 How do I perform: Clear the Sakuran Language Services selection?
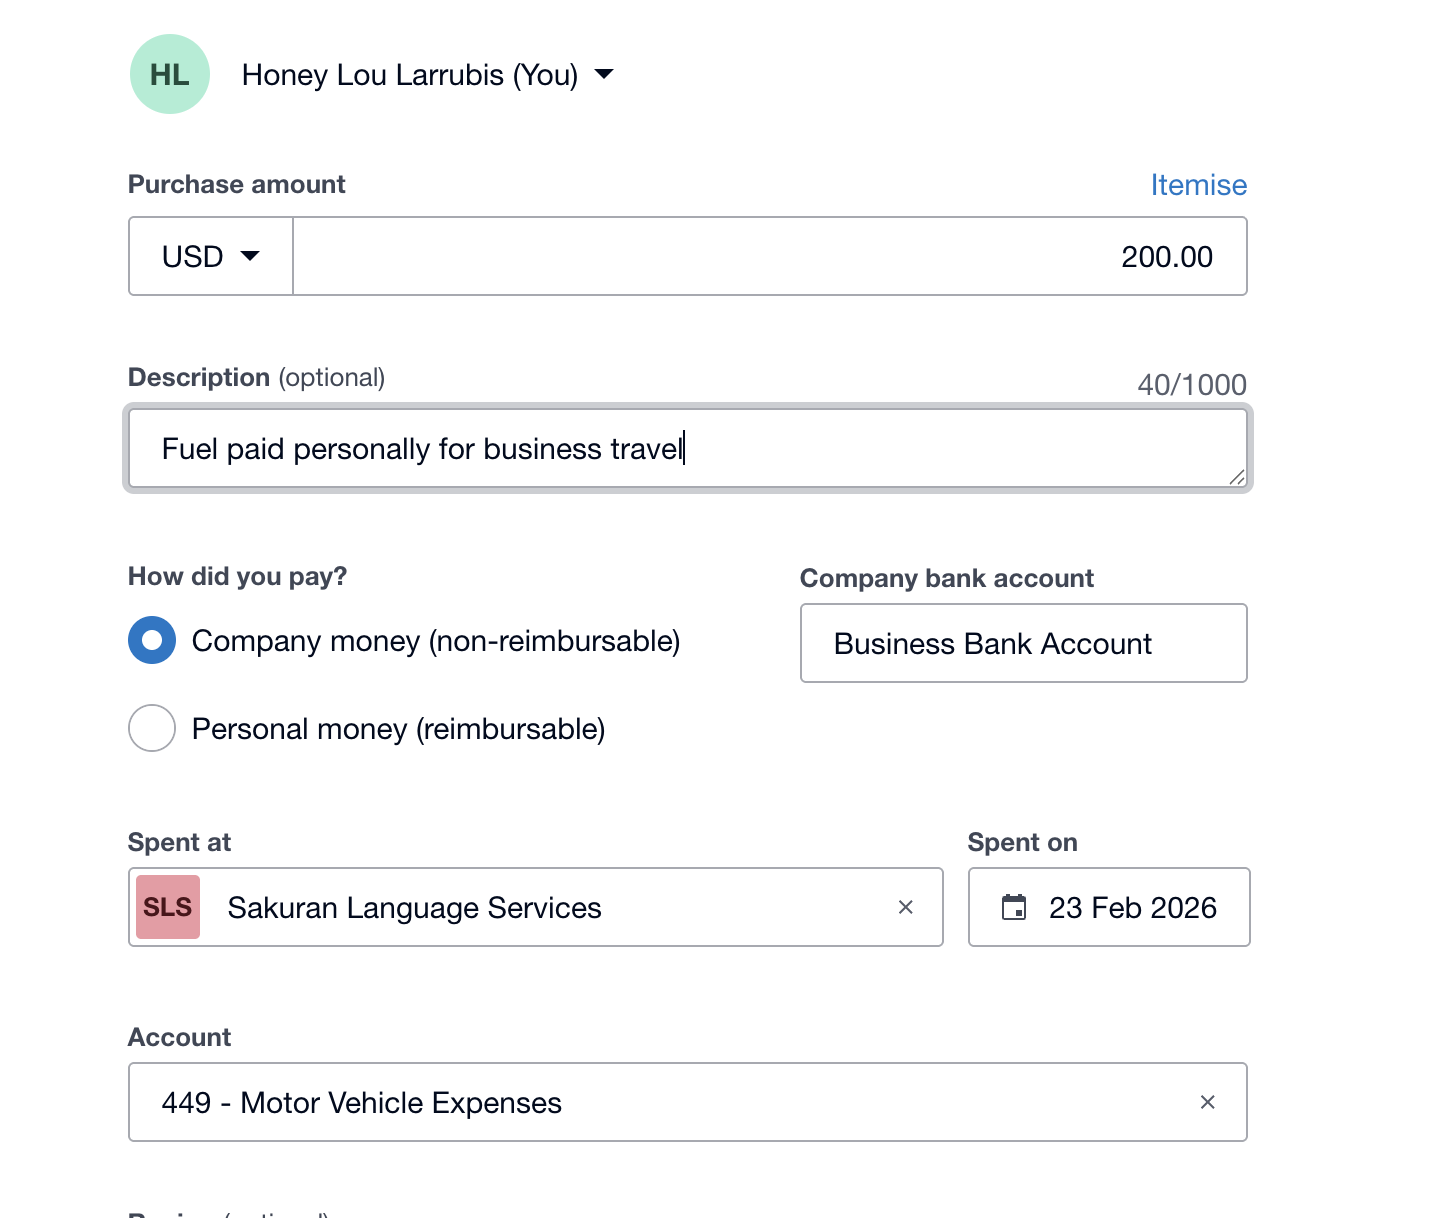[x=906, y=907]
